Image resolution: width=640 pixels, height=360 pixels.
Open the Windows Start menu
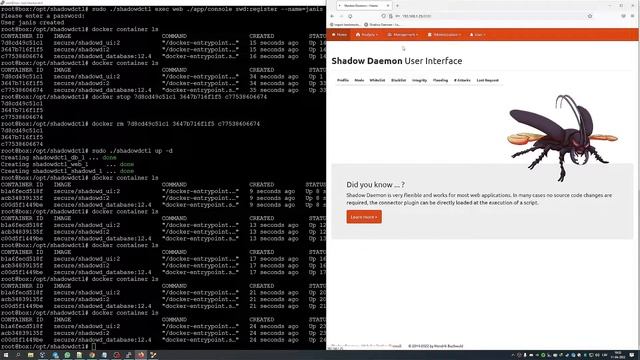pos(6,355)
